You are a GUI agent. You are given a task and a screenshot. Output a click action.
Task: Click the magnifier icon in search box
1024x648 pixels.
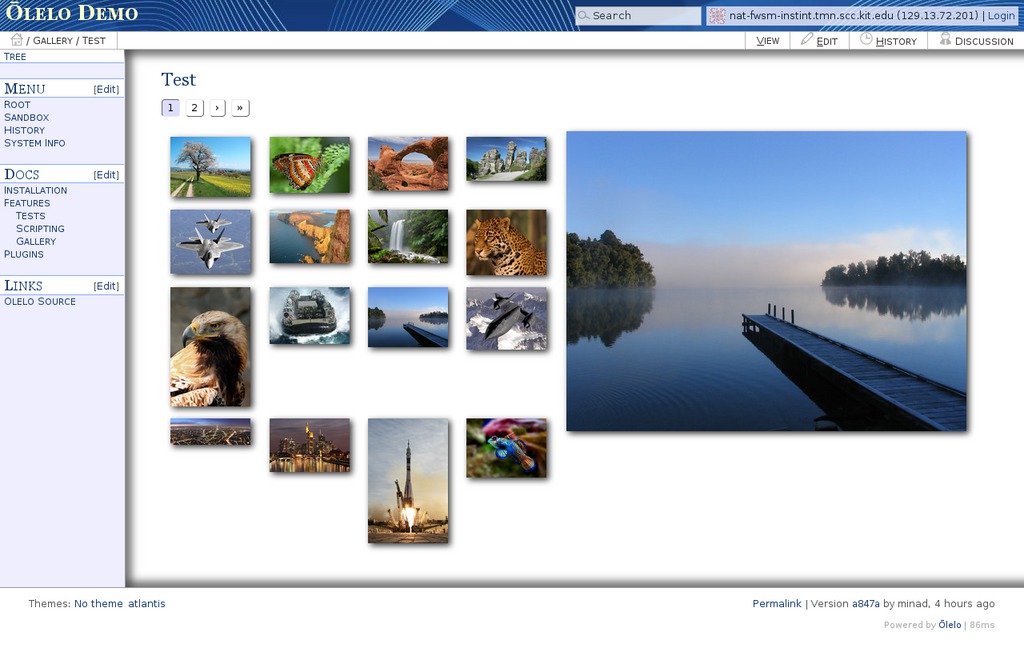pyautogui.click(x=583, y=16)
